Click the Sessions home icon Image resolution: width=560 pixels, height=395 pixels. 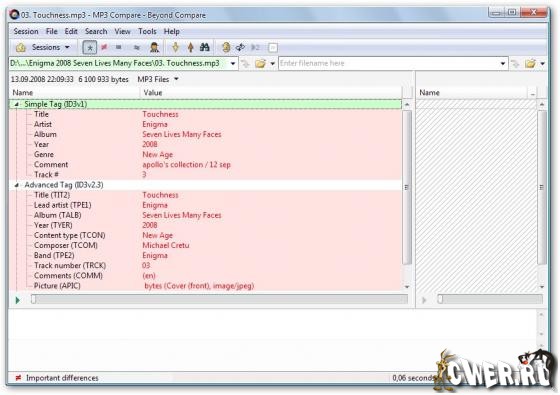click(x=21, y=47)
